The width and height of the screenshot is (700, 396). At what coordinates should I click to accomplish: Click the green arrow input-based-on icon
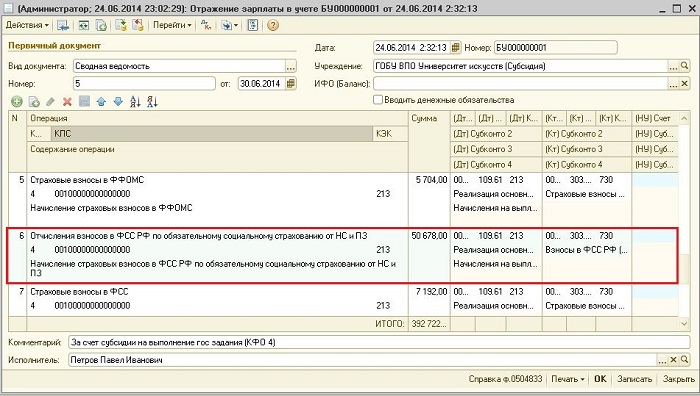click(x=121, y=25)
